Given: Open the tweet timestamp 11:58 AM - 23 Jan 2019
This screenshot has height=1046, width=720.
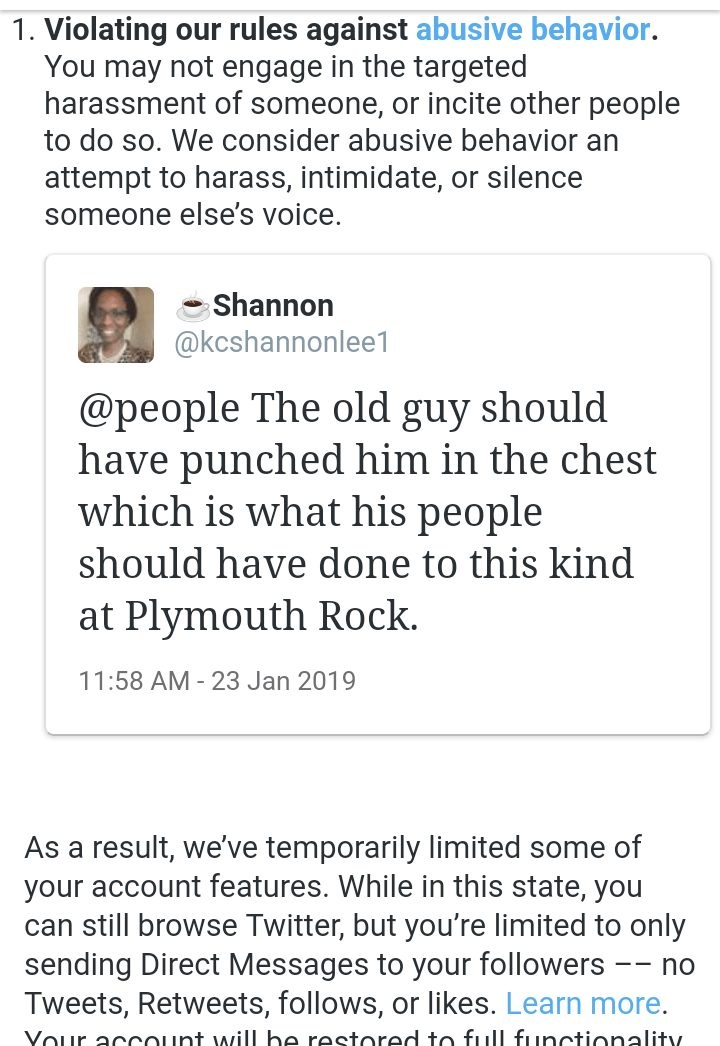Looking at the screenshot, I should click(217, 681).
